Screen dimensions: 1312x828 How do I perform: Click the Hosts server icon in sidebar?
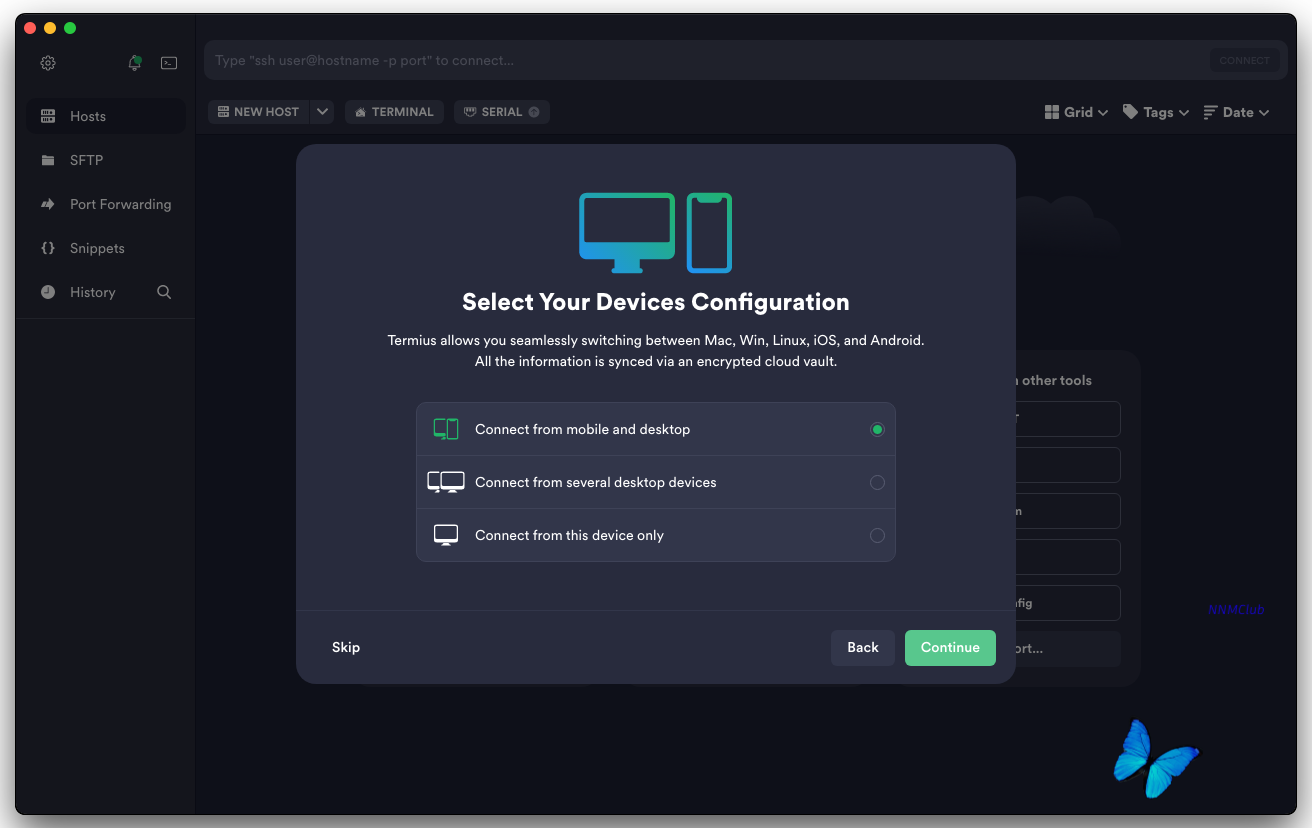click(48, 116)
